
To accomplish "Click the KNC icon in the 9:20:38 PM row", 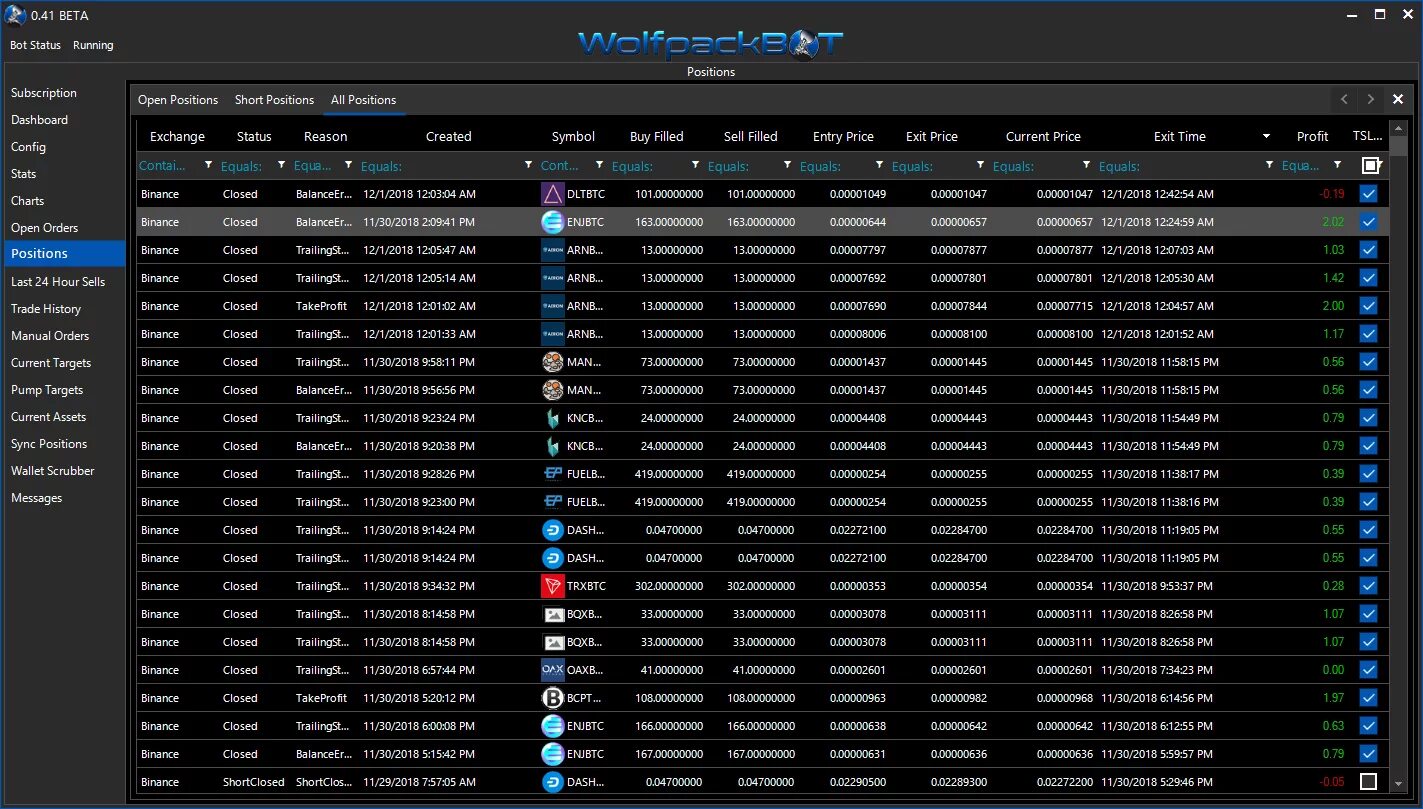I will pyautogui.click(x=553, y=446).
